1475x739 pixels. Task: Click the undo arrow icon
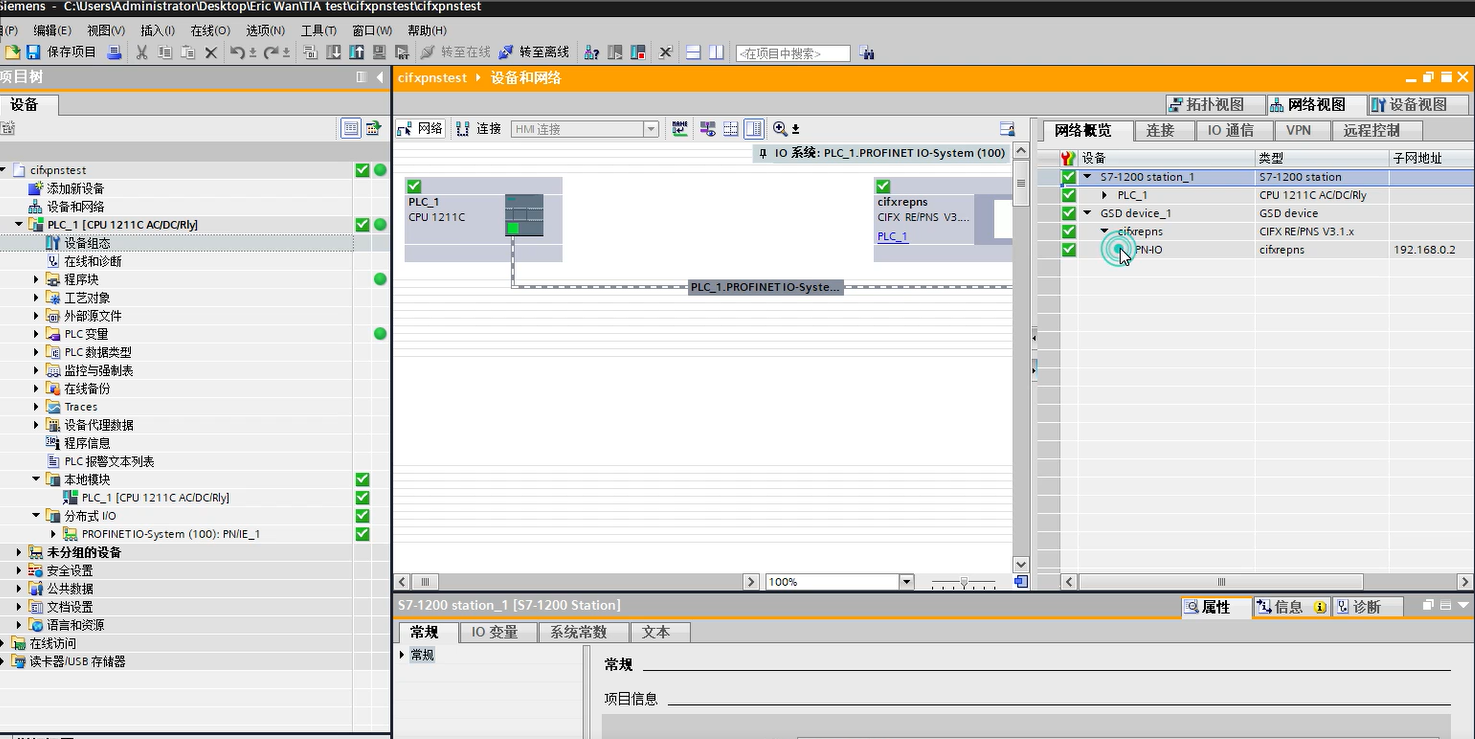point(237,52)
